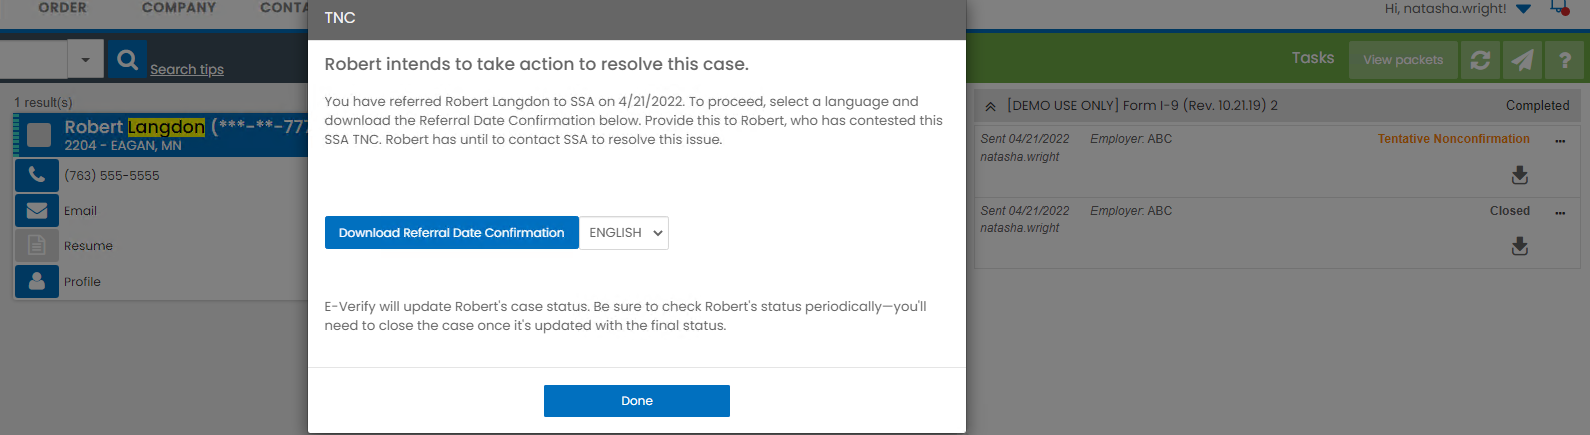The image size is (1590, 435).
Task: Click the phone icon for Robert Langdon
Action: (37, 175)
